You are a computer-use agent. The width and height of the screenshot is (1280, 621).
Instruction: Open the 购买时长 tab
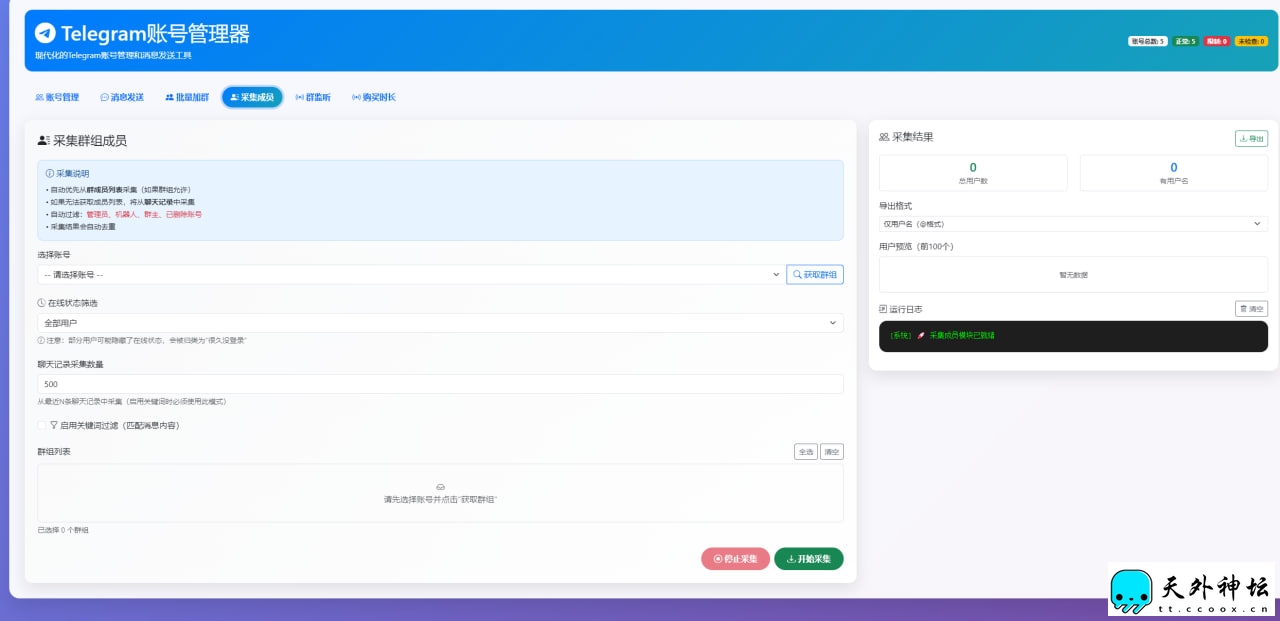tap(374, 97)
